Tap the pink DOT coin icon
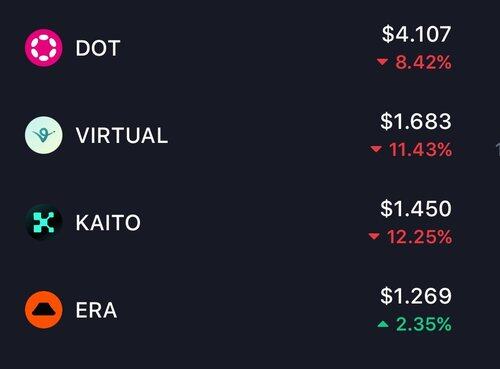Screen dimensions: 500x369 coord(44,48)
